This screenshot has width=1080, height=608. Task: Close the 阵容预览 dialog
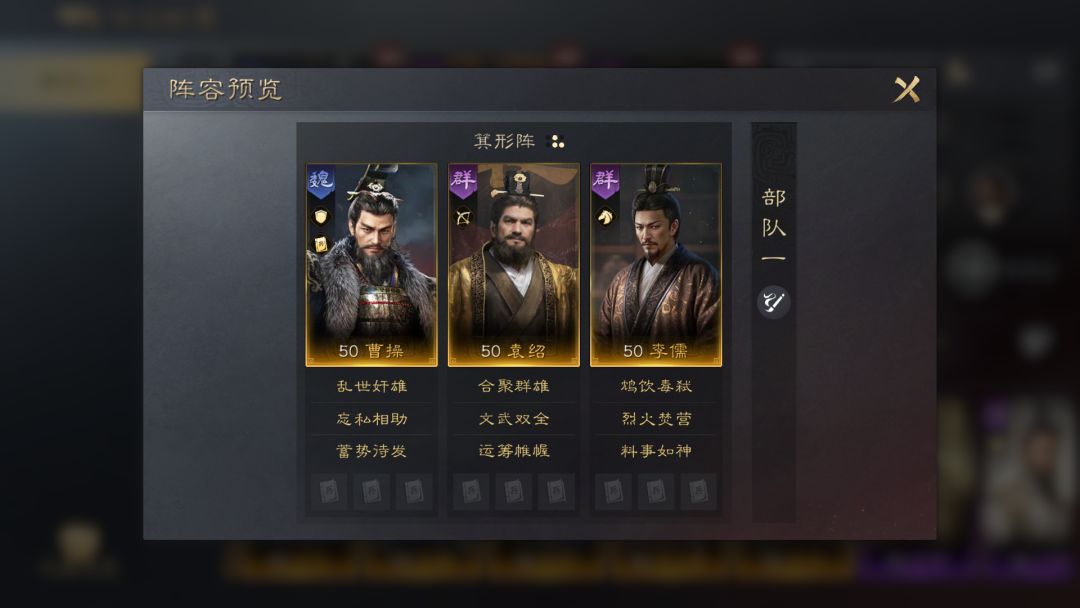click(x=906, y=90)
